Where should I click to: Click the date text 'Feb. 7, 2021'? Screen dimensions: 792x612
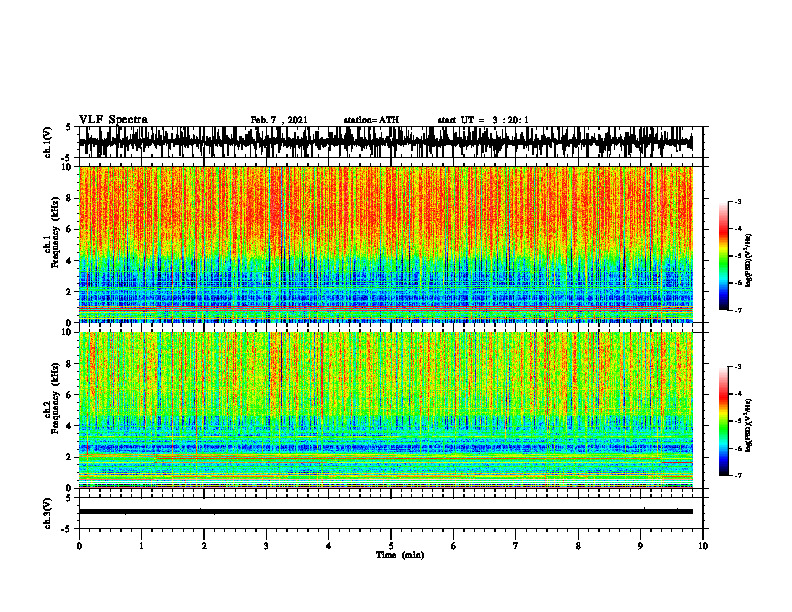(x=279, y=120)
